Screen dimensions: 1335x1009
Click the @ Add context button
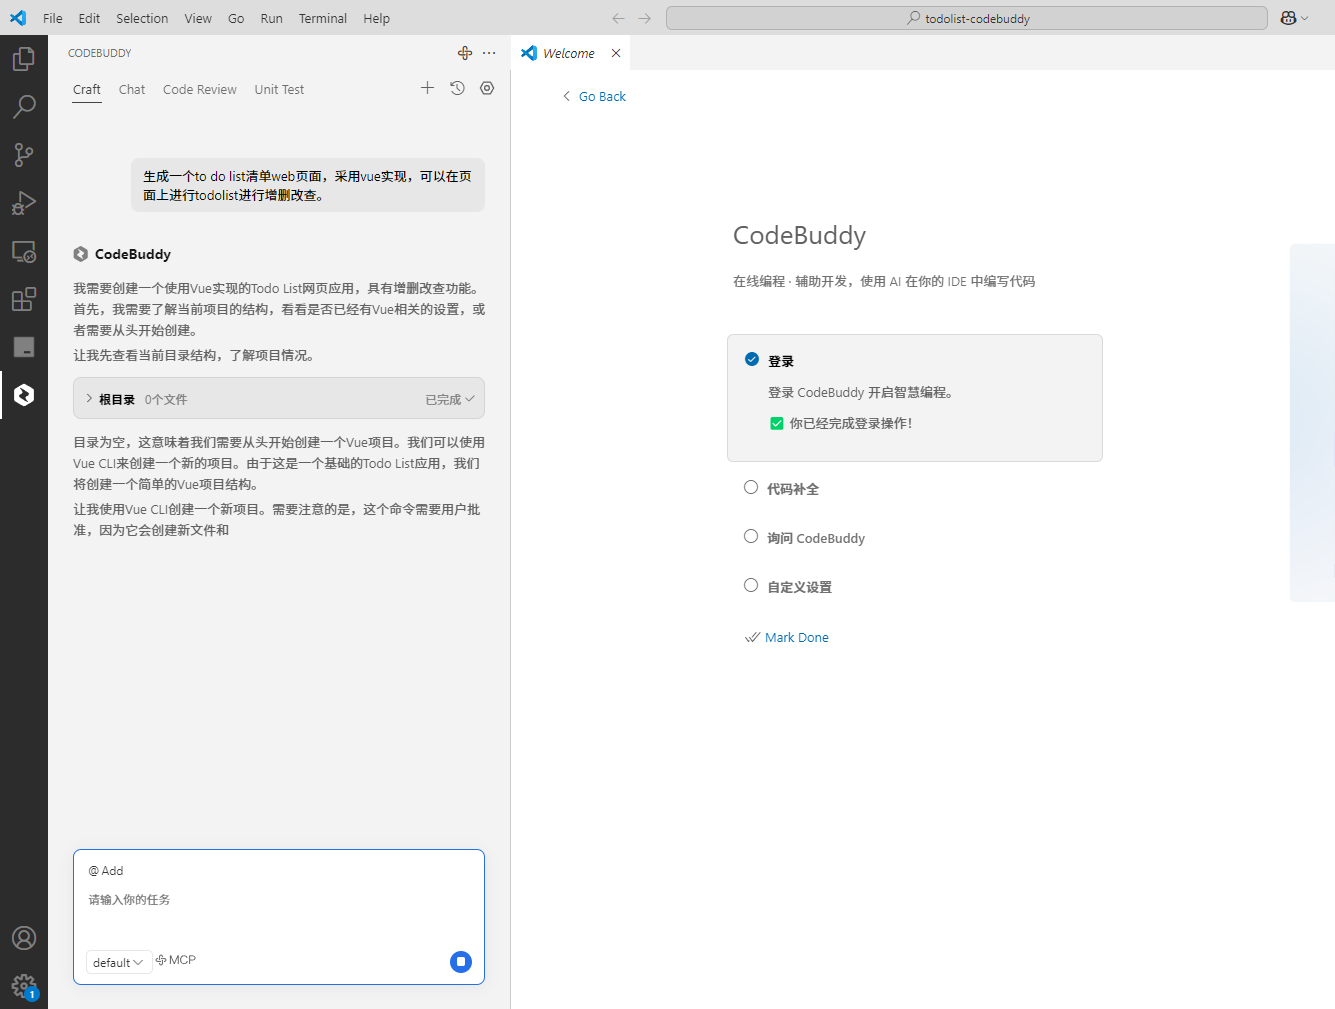coord(106,871)
